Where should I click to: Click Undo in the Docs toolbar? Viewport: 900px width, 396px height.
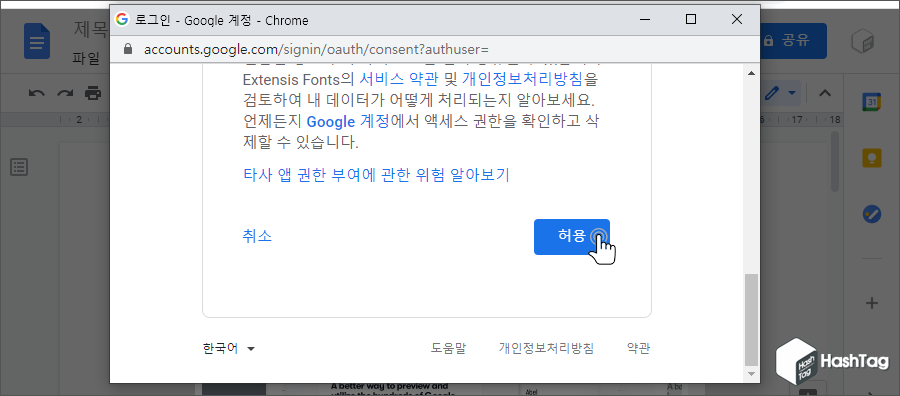point(37,92)
